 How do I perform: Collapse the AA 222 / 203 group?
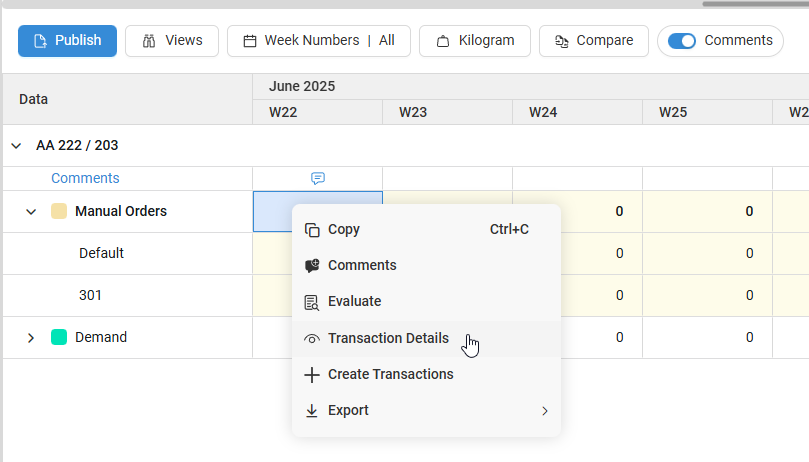(x=16, y=146)
